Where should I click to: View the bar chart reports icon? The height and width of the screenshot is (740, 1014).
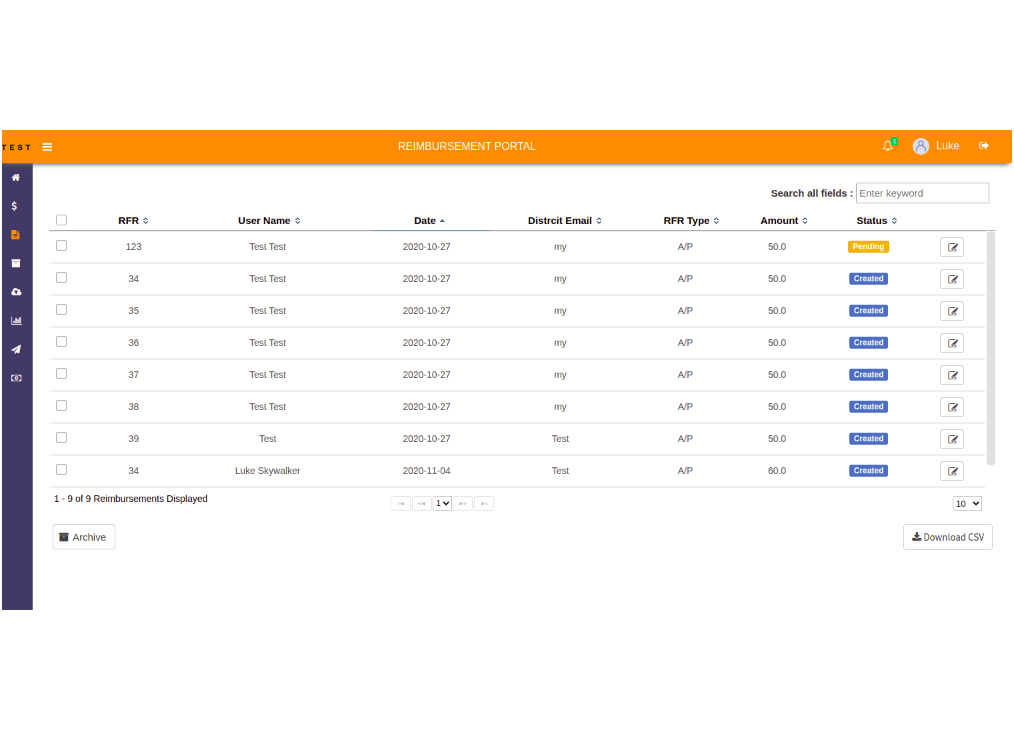coord(16,320)
